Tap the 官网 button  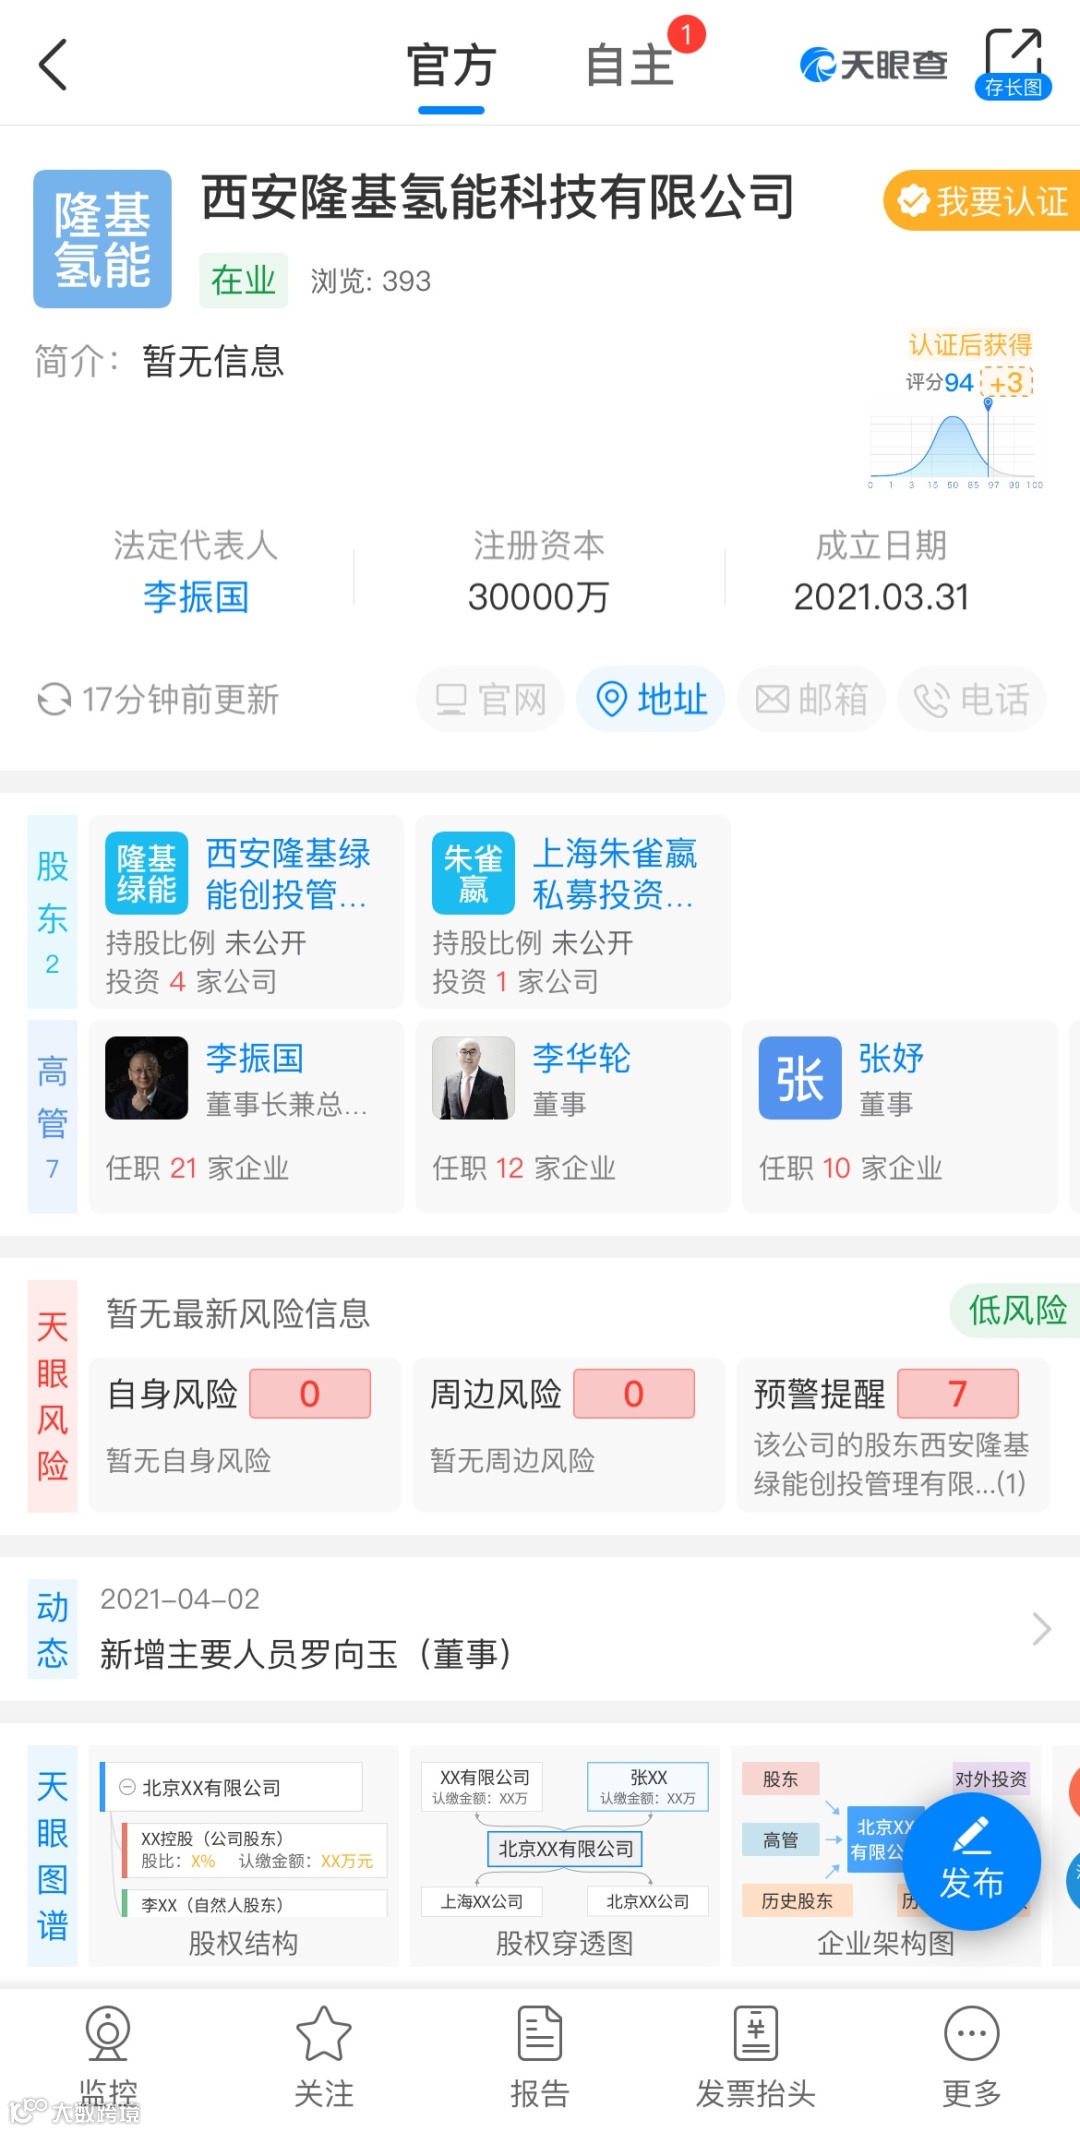coord(490,699)
